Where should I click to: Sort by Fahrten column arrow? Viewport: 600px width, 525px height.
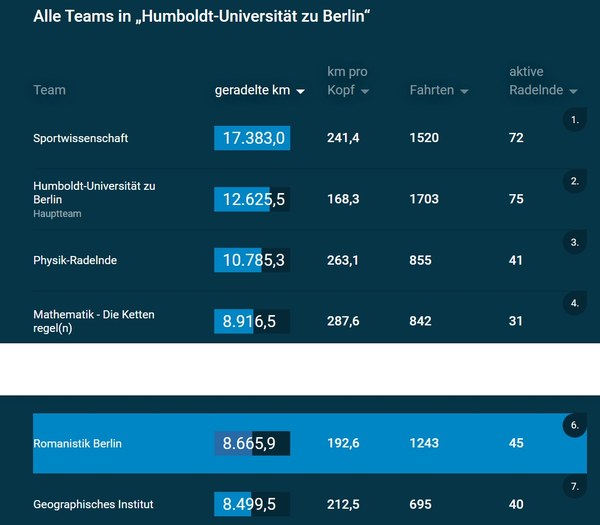click(465, 91)
